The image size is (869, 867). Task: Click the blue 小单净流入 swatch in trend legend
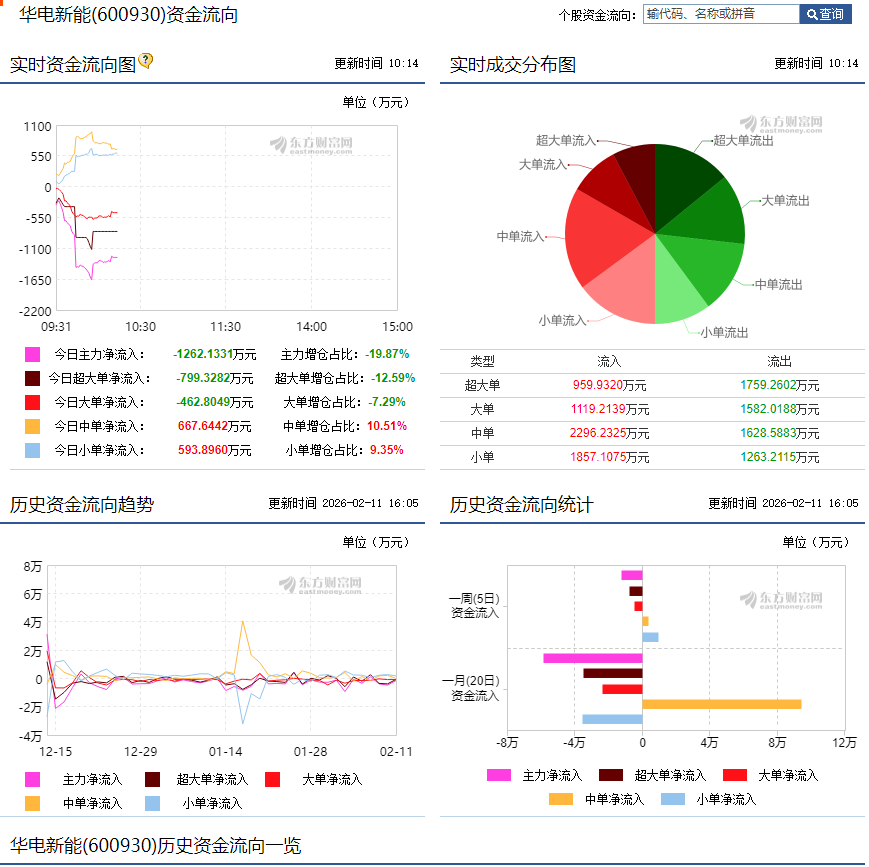point(152,803)
